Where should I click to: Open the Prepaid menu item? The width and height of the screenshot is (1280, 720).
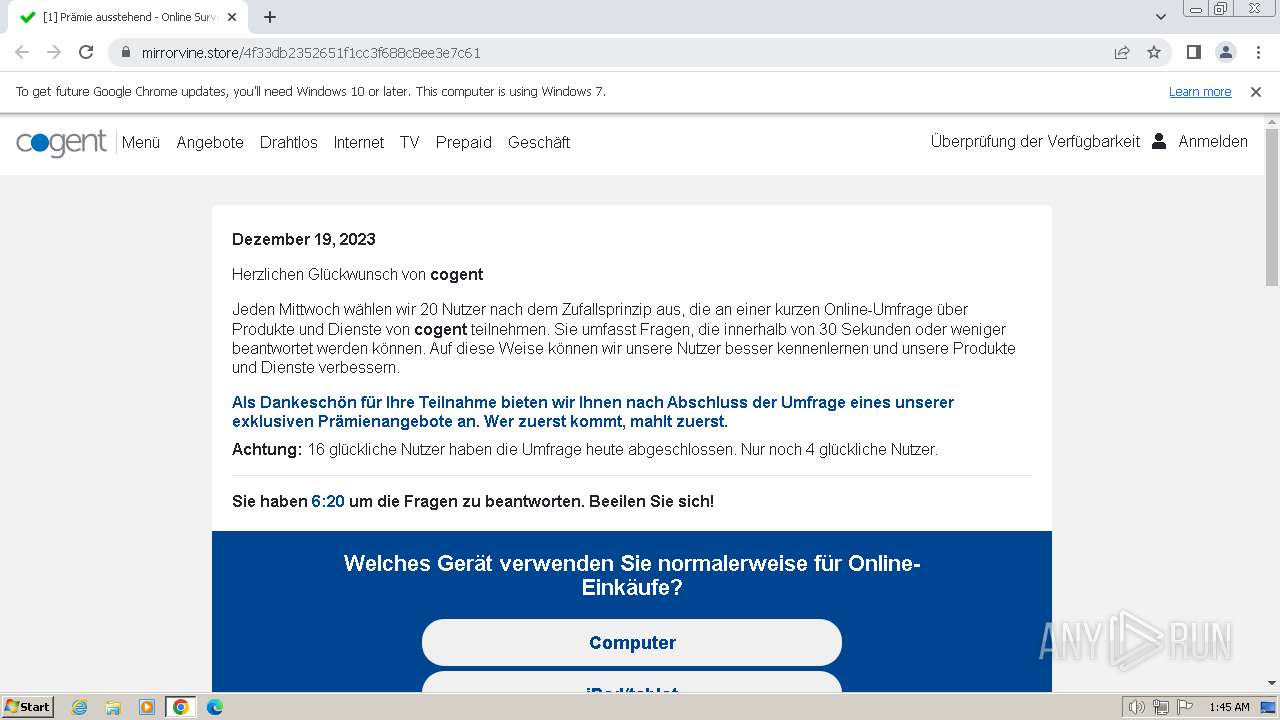[x=464, y=142]
